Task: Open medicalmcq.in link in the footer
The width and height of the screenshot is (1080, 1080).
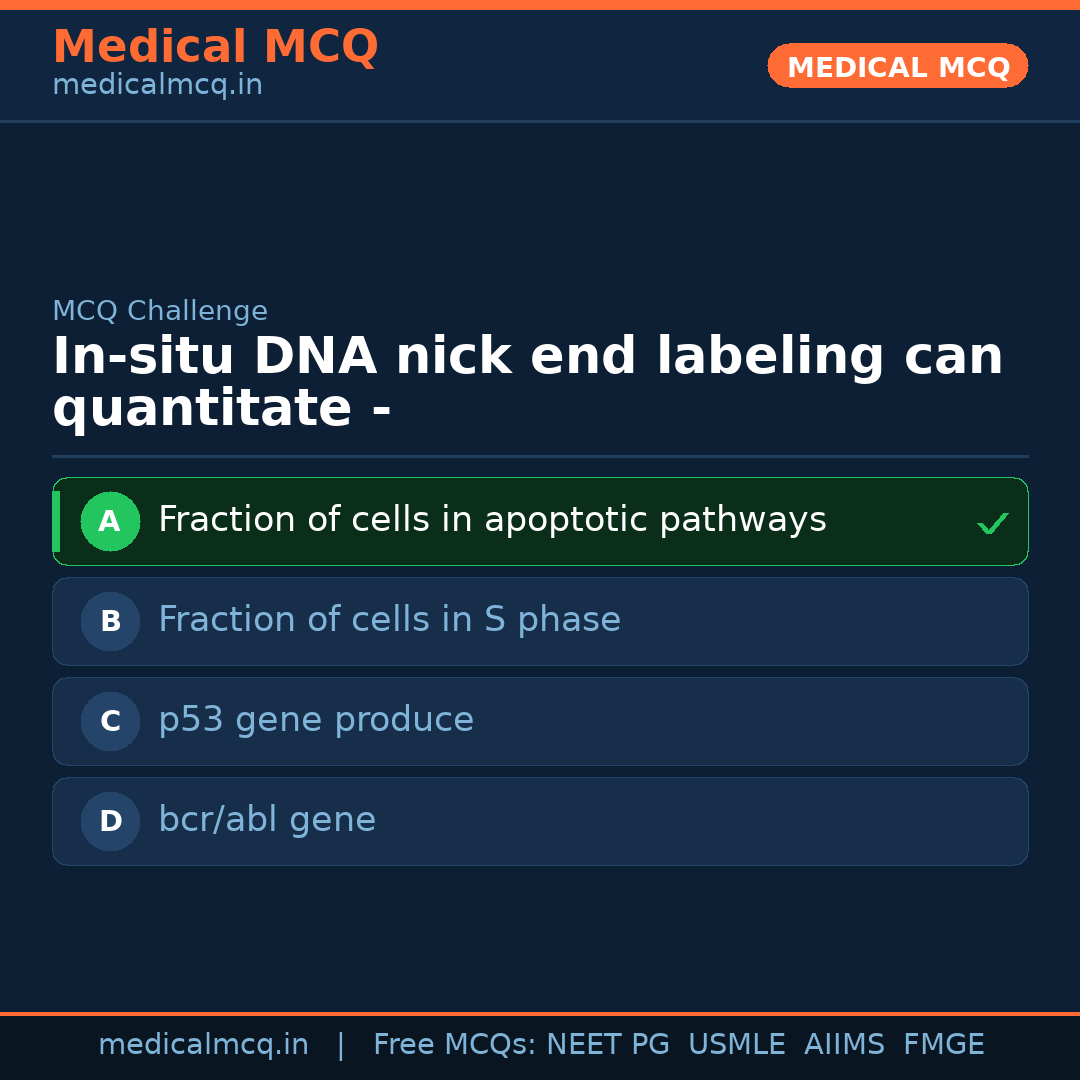Action: 203,1045
